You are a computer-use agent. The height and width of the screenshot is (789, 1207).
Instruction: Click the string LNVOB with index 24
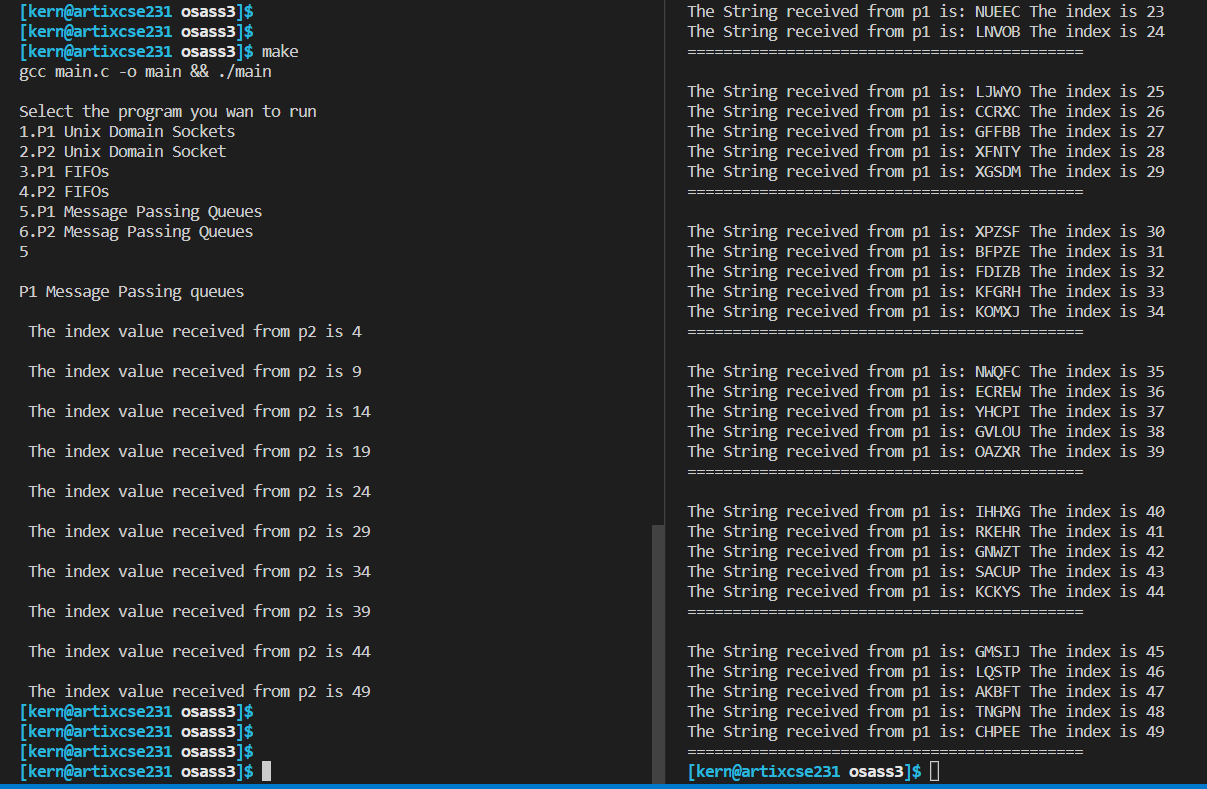click(x=998, y=31)
